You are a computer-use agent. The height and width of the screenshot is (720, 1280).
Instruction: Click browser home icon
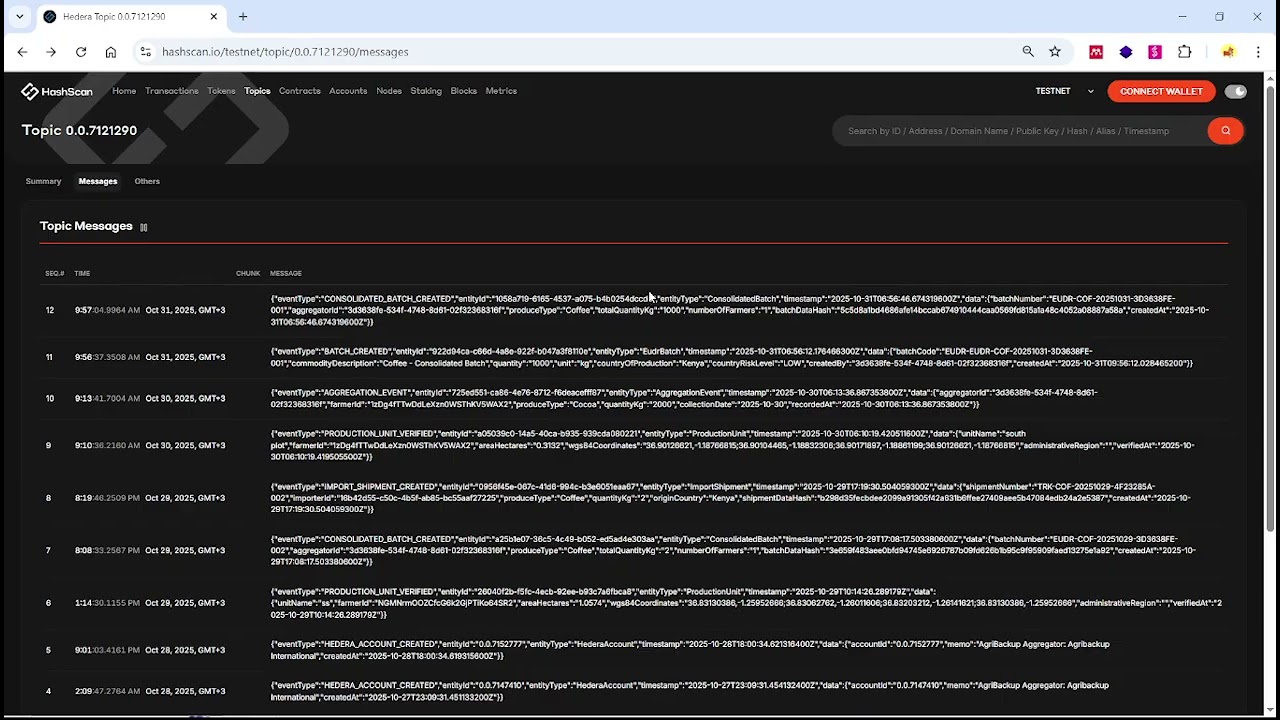coord(111,52)
